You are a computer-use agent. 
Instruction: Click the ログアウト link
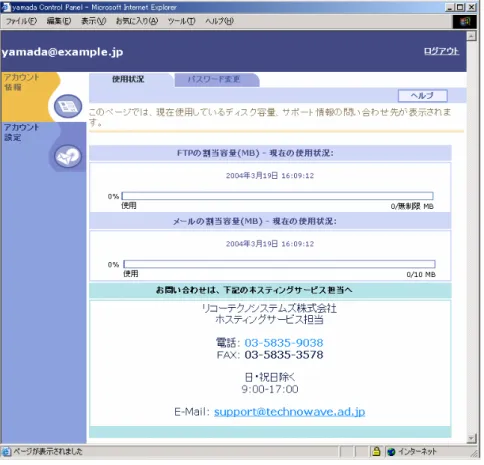click(441, 51)
